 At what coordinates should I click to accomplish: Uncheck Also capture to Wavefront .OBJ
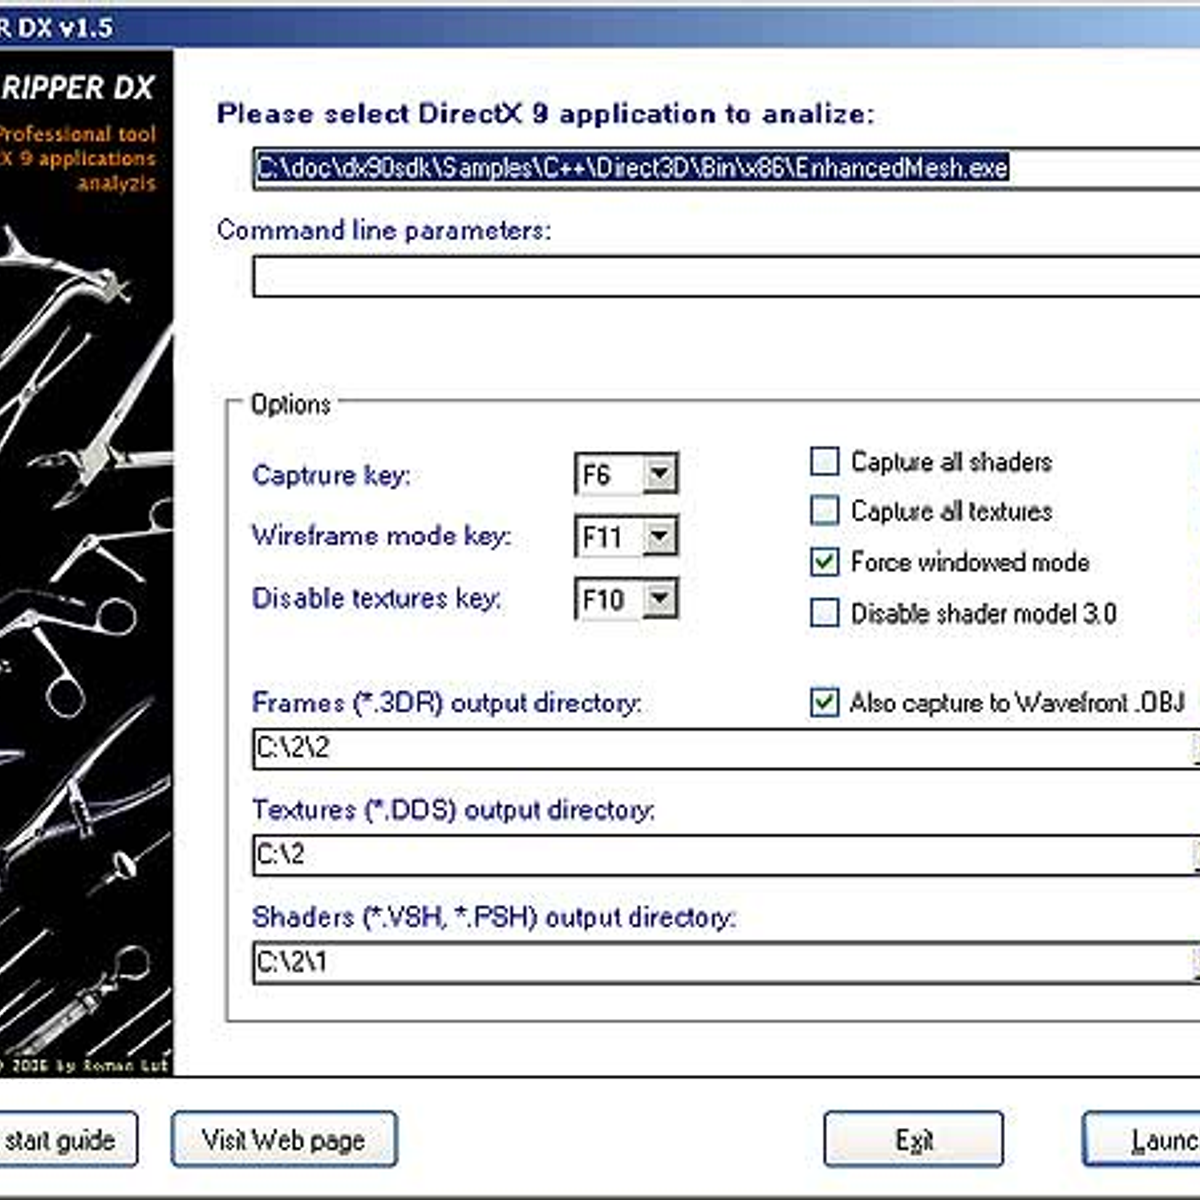pos(824,702)
